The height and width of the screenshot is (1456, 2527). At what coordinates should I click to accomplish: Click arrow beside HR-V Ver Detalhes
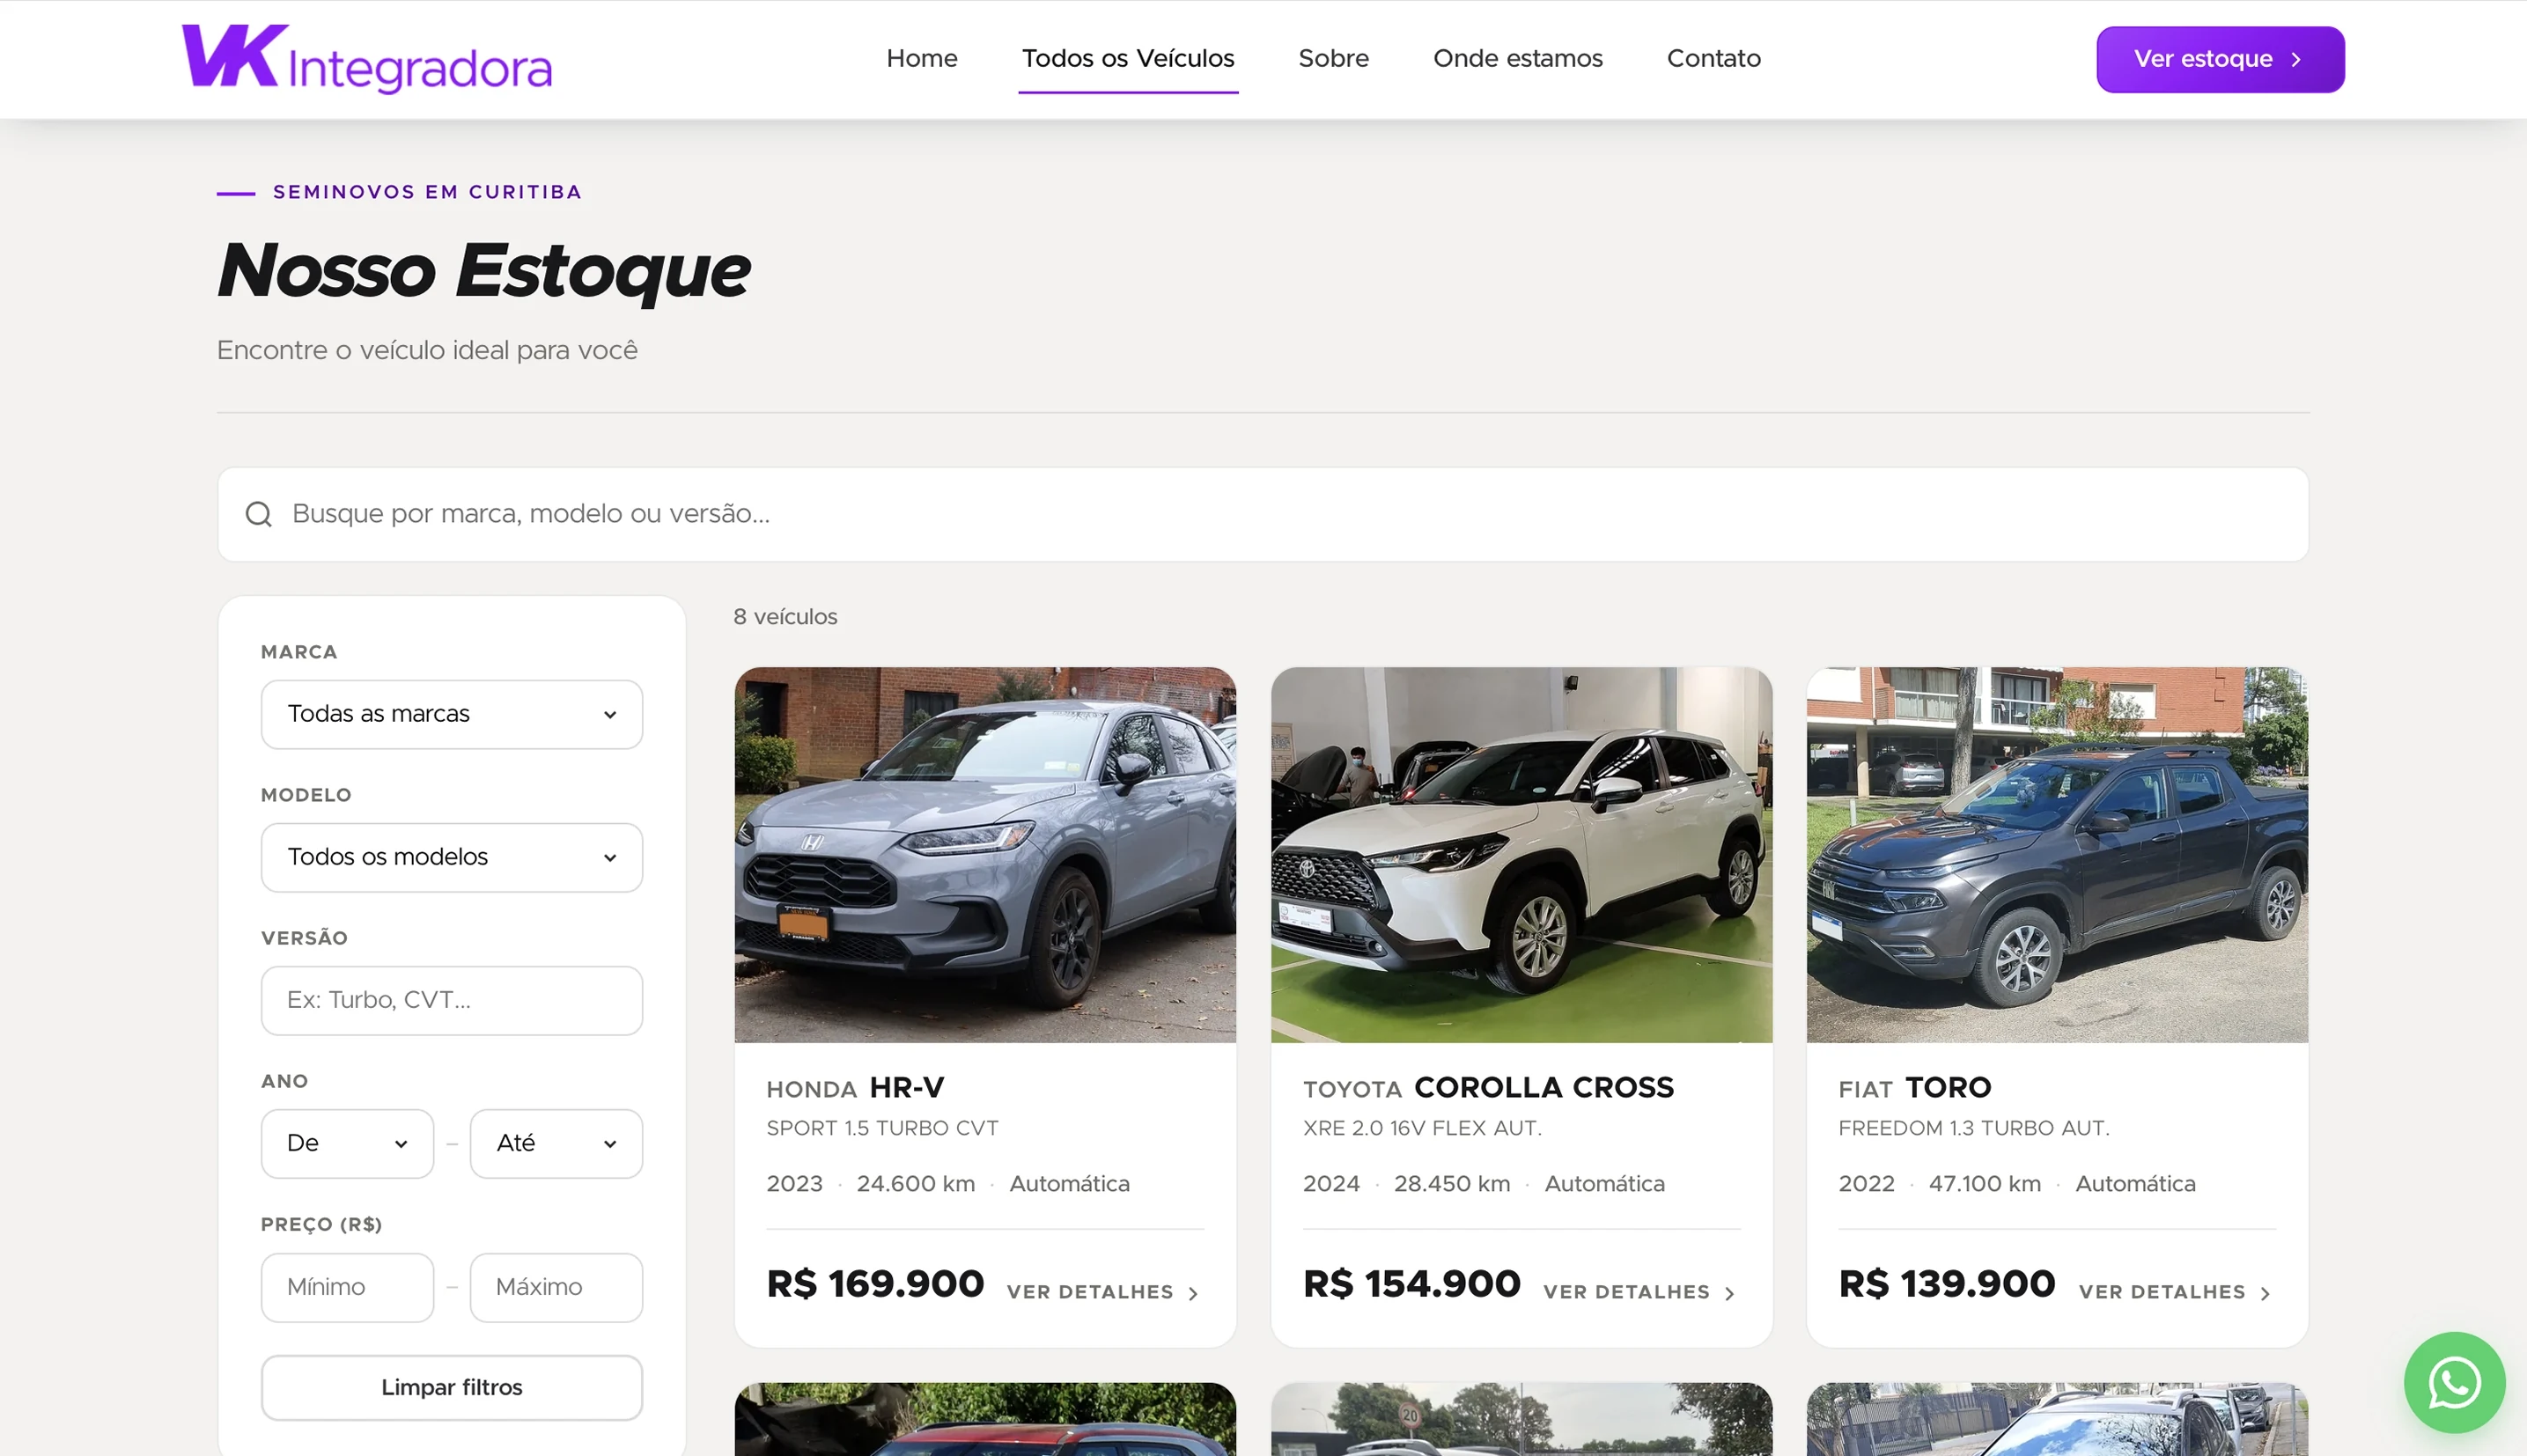(x=1193, y=1293)
